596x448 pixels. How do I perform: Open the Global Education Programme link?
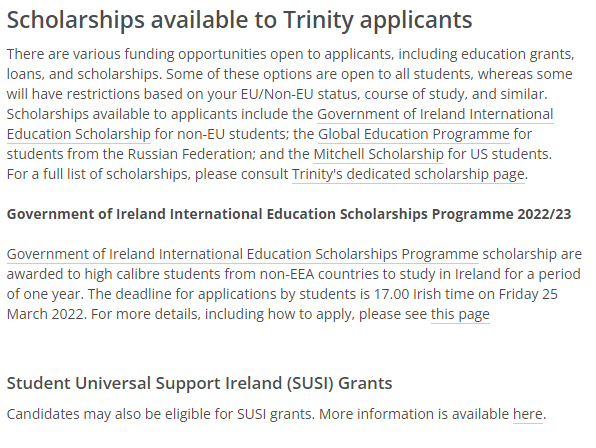[x=414, y=135]
